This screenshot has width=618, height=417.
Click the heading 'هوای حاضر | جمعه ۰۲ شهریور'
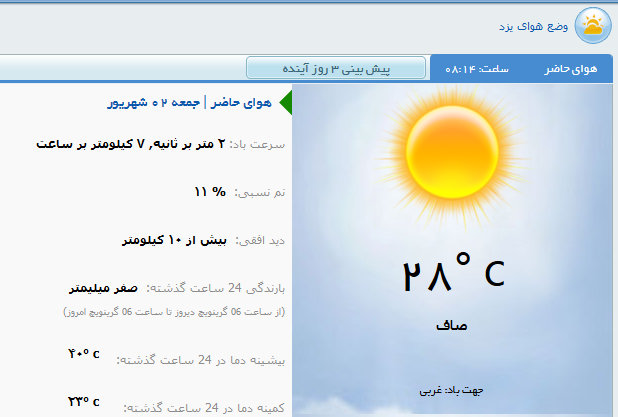tap(190, 102)
